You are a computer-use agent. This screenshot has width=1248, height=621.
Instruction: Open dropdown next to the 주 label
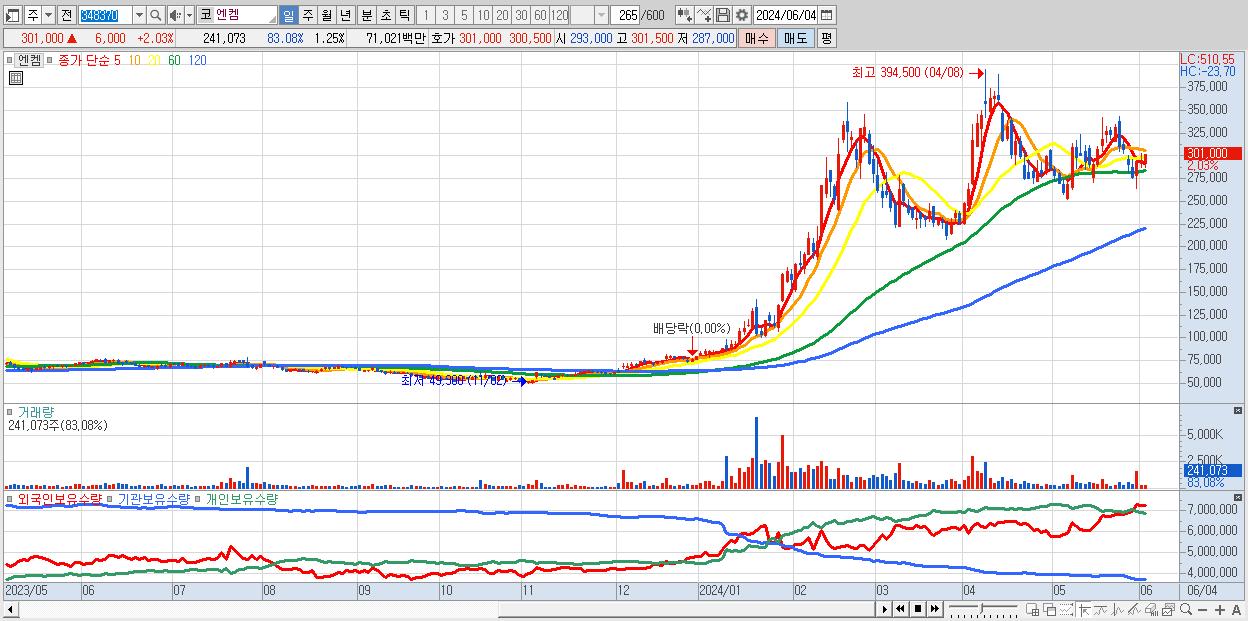tap(48, 15)
